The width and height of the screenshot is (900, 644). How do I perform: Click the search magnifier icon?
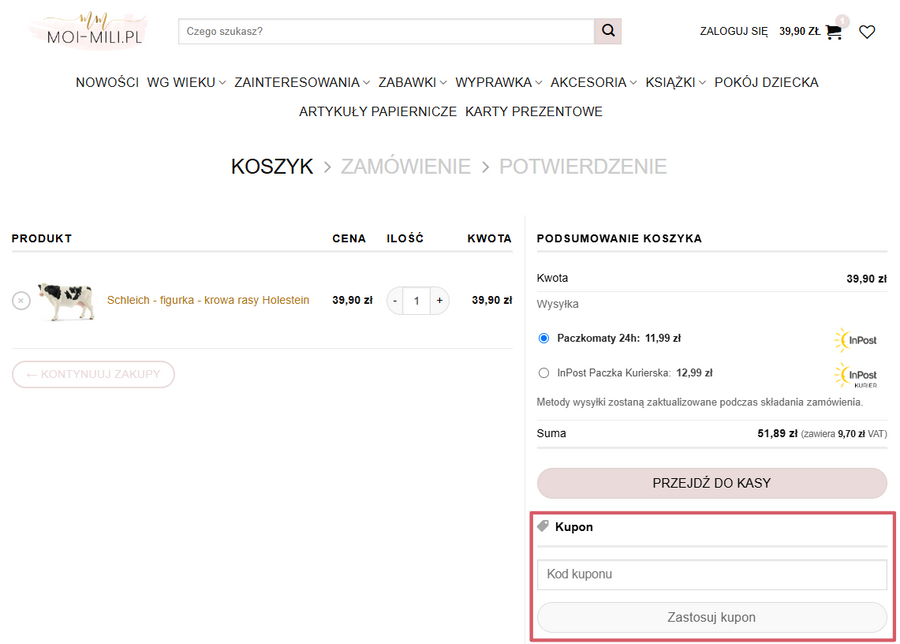point(607,31)
